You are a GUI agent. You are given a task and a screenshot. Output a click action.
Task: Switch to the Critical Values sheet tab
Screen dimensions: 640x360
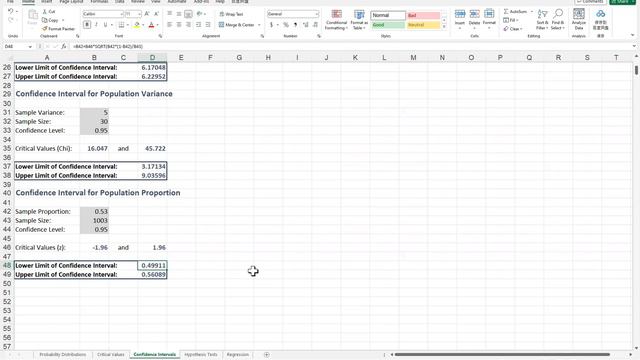[111, 355]
